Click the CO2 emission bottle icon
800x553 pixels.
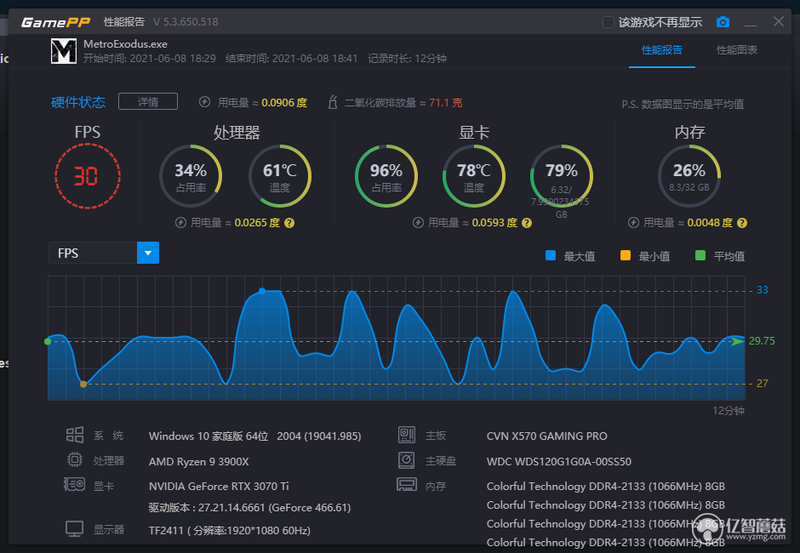point(333,102)
